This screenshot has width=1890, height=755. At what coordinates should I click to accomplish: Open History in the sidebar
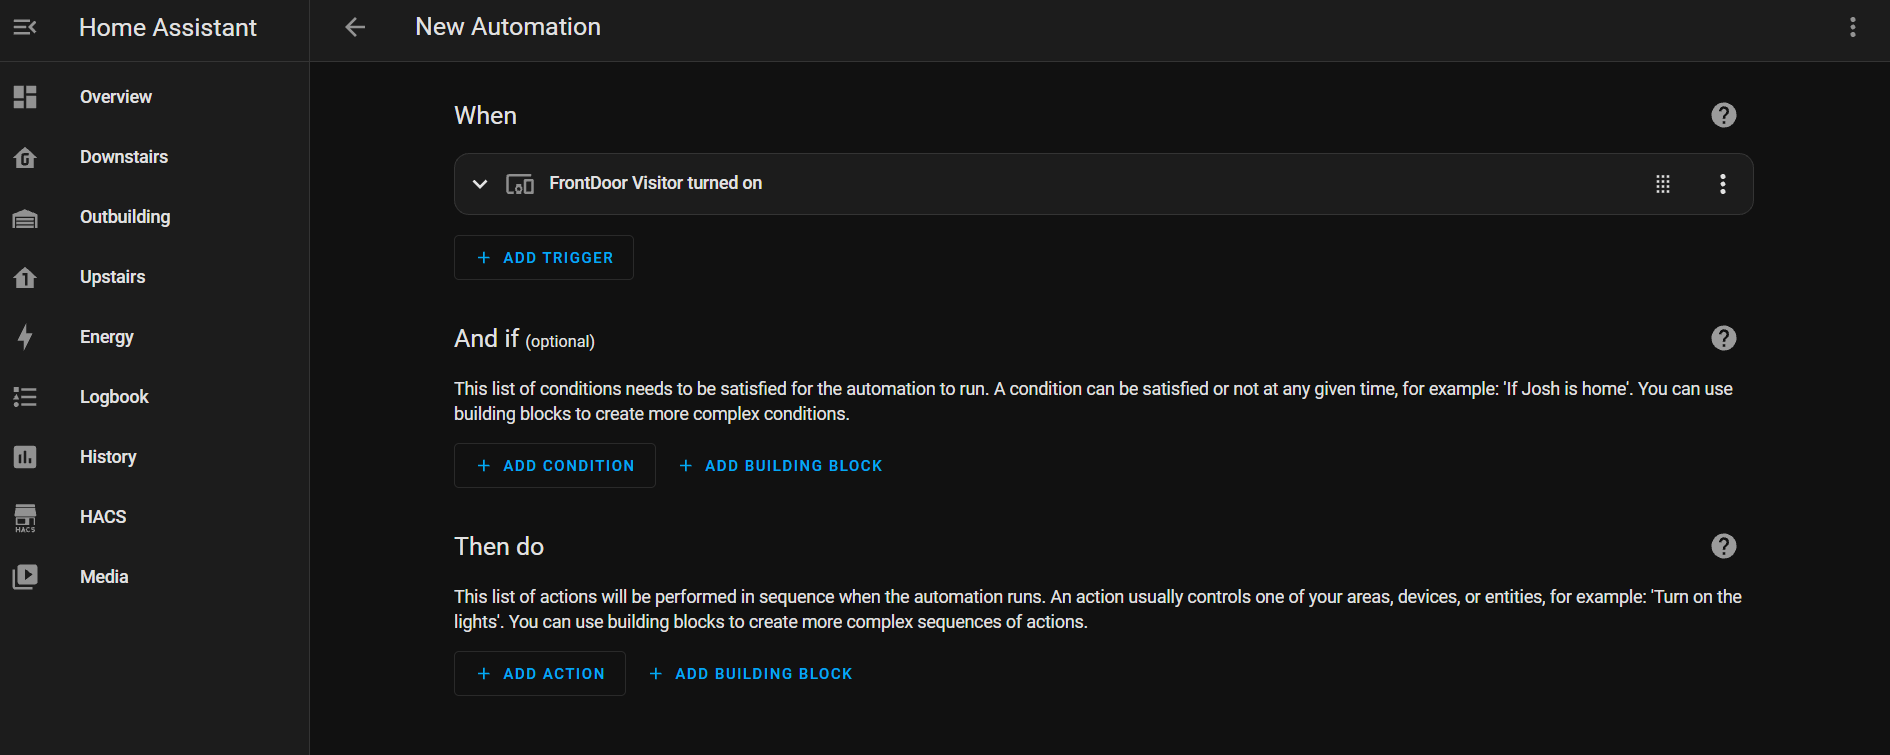[154, 457]
